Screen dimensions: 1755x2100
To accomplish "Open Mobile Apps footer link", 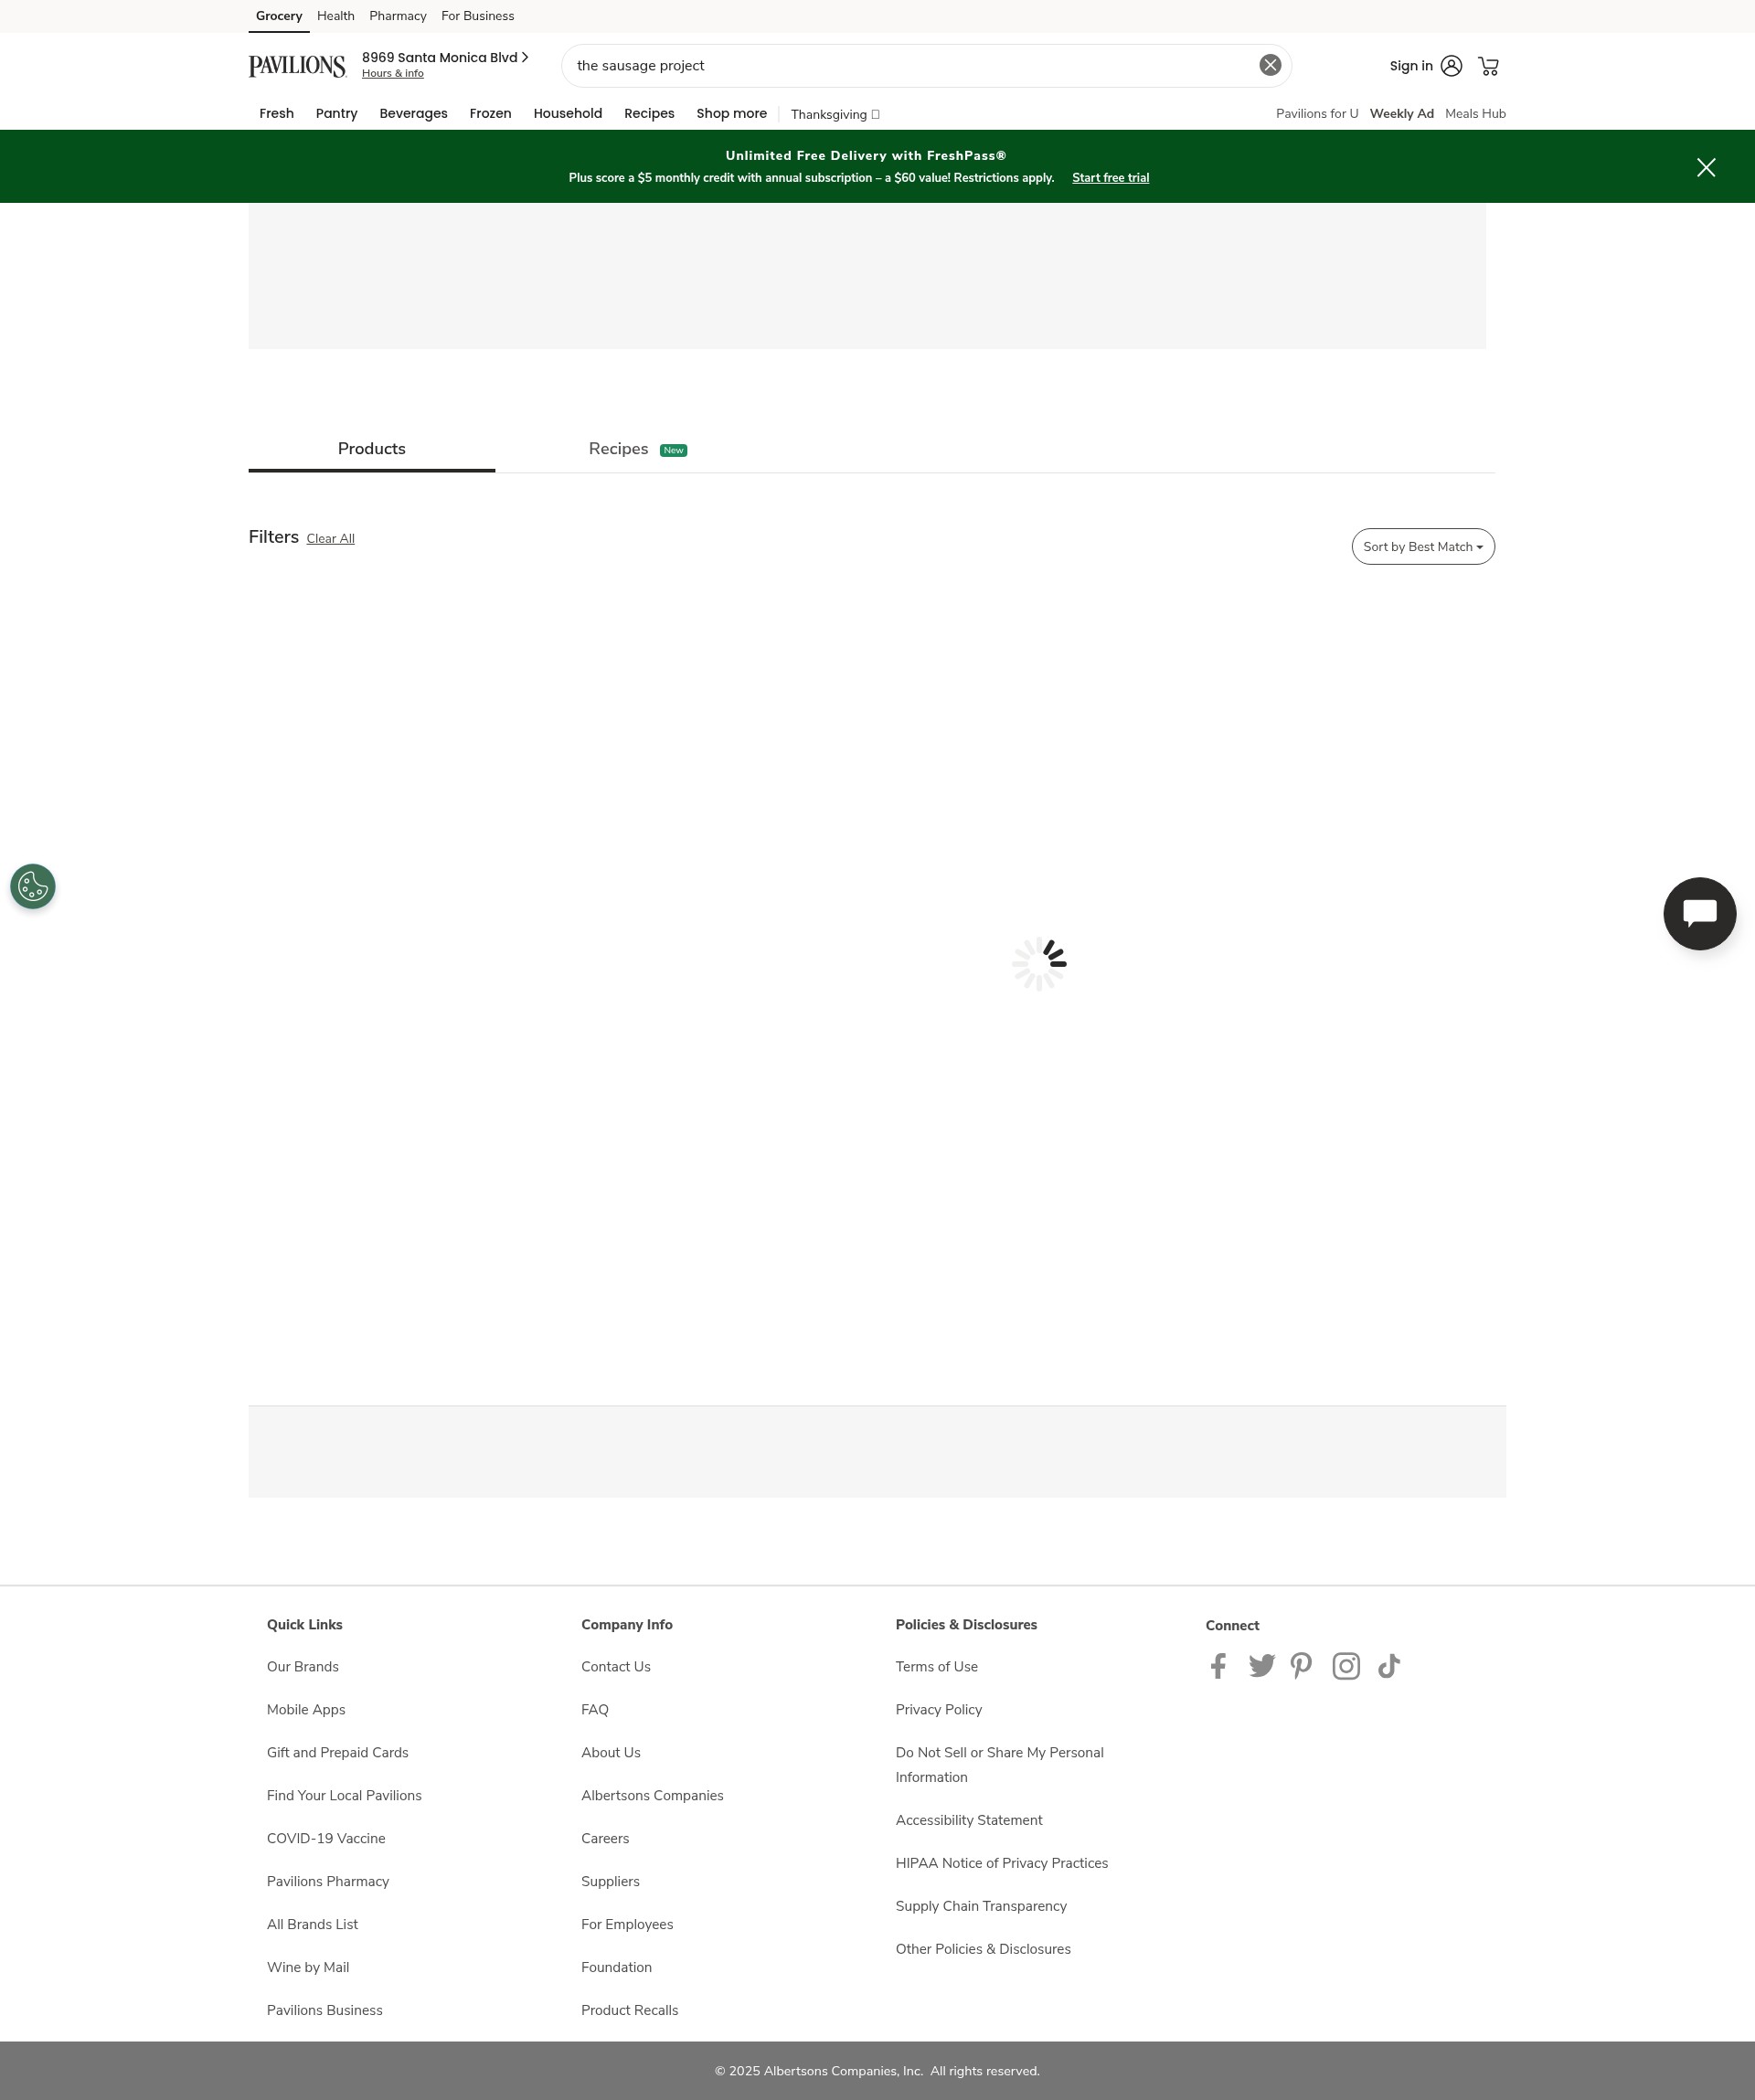I will 305,1710.
